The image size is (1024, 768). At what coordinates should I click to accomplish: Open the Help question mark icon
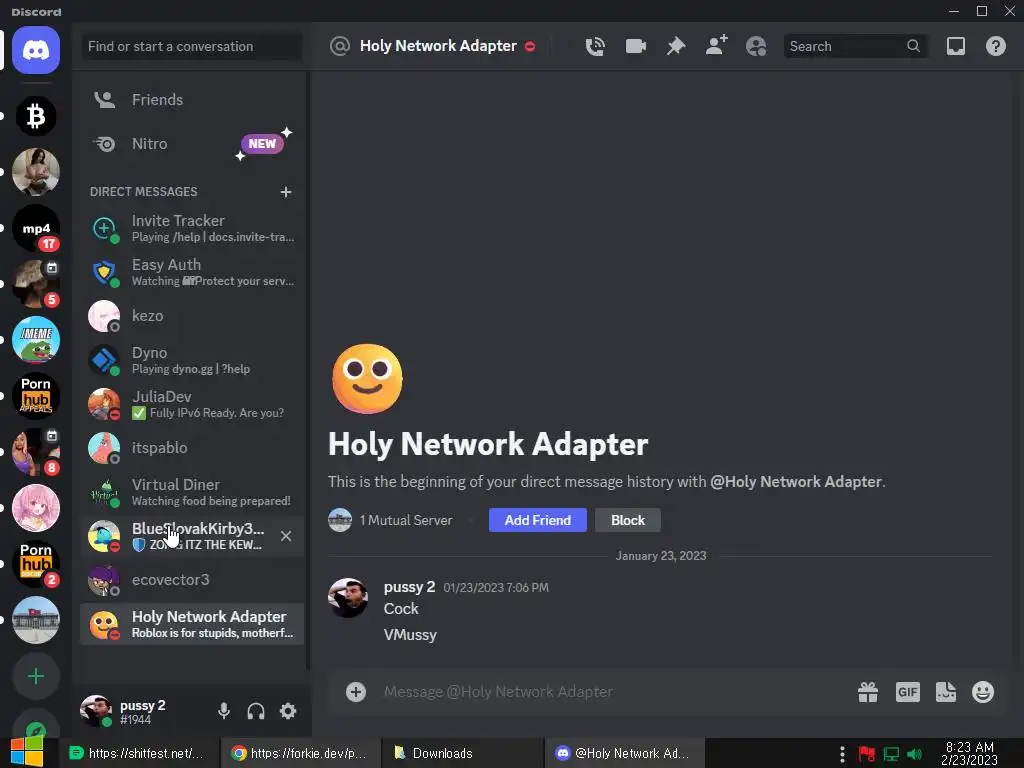click(996, 46)
